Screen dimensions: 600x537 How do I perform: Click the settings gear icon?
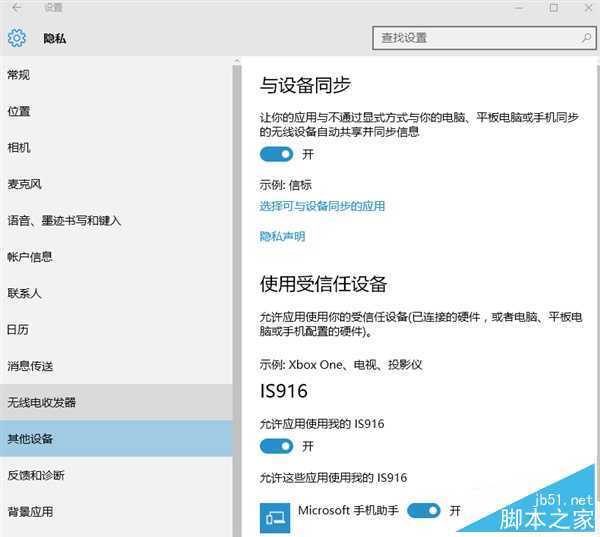pos(17,38)
